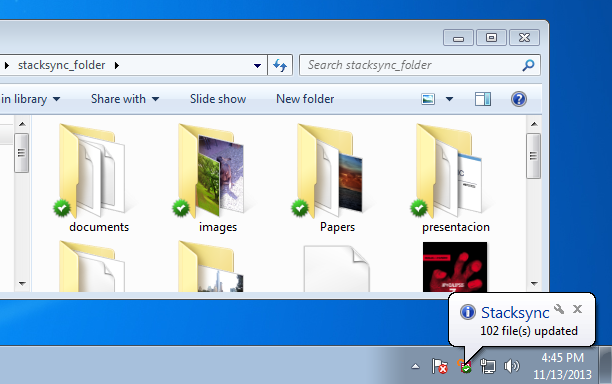The width and height of the screenshot is (612, 384).
Task: Click the 102 file(s) updated message
Action: 529,331
